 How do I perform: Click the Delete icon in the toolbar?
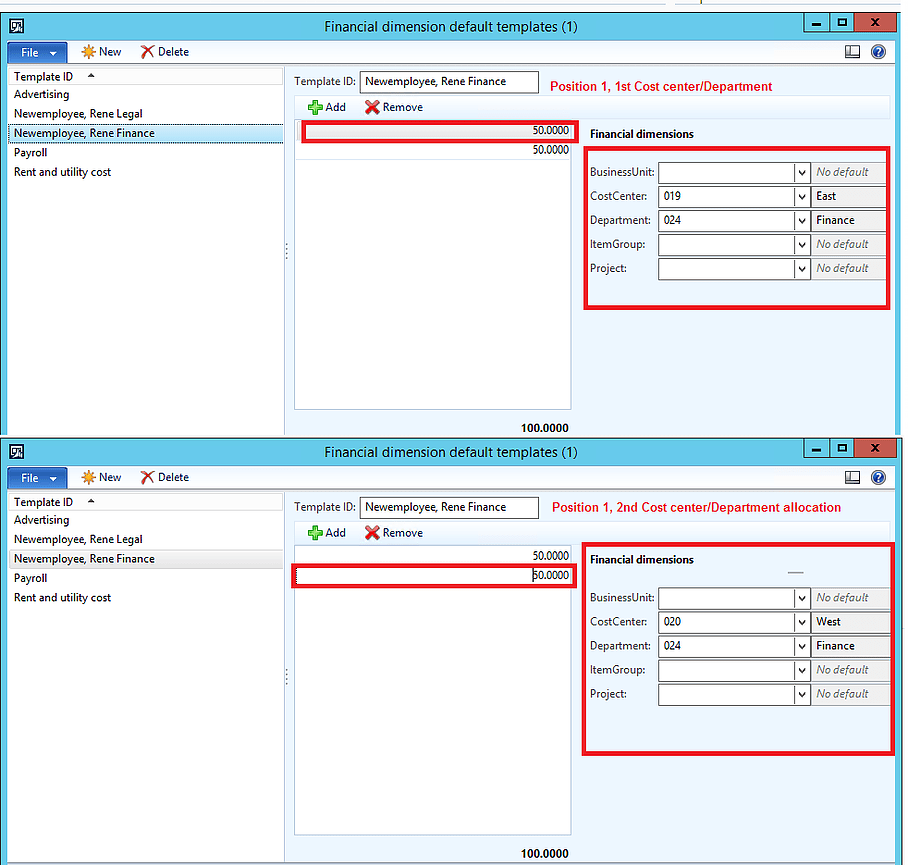click(163, 51)
